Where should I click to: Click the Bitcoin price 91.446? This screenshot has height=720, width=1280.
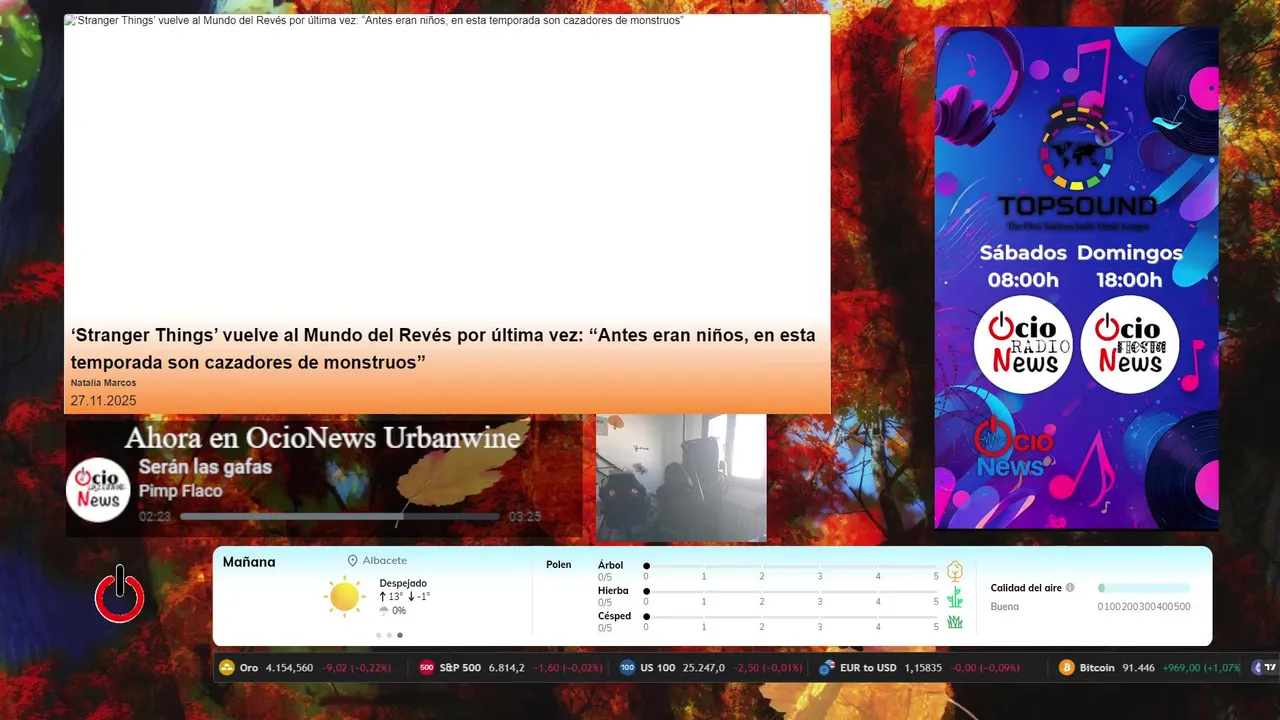coord(1139,667)
